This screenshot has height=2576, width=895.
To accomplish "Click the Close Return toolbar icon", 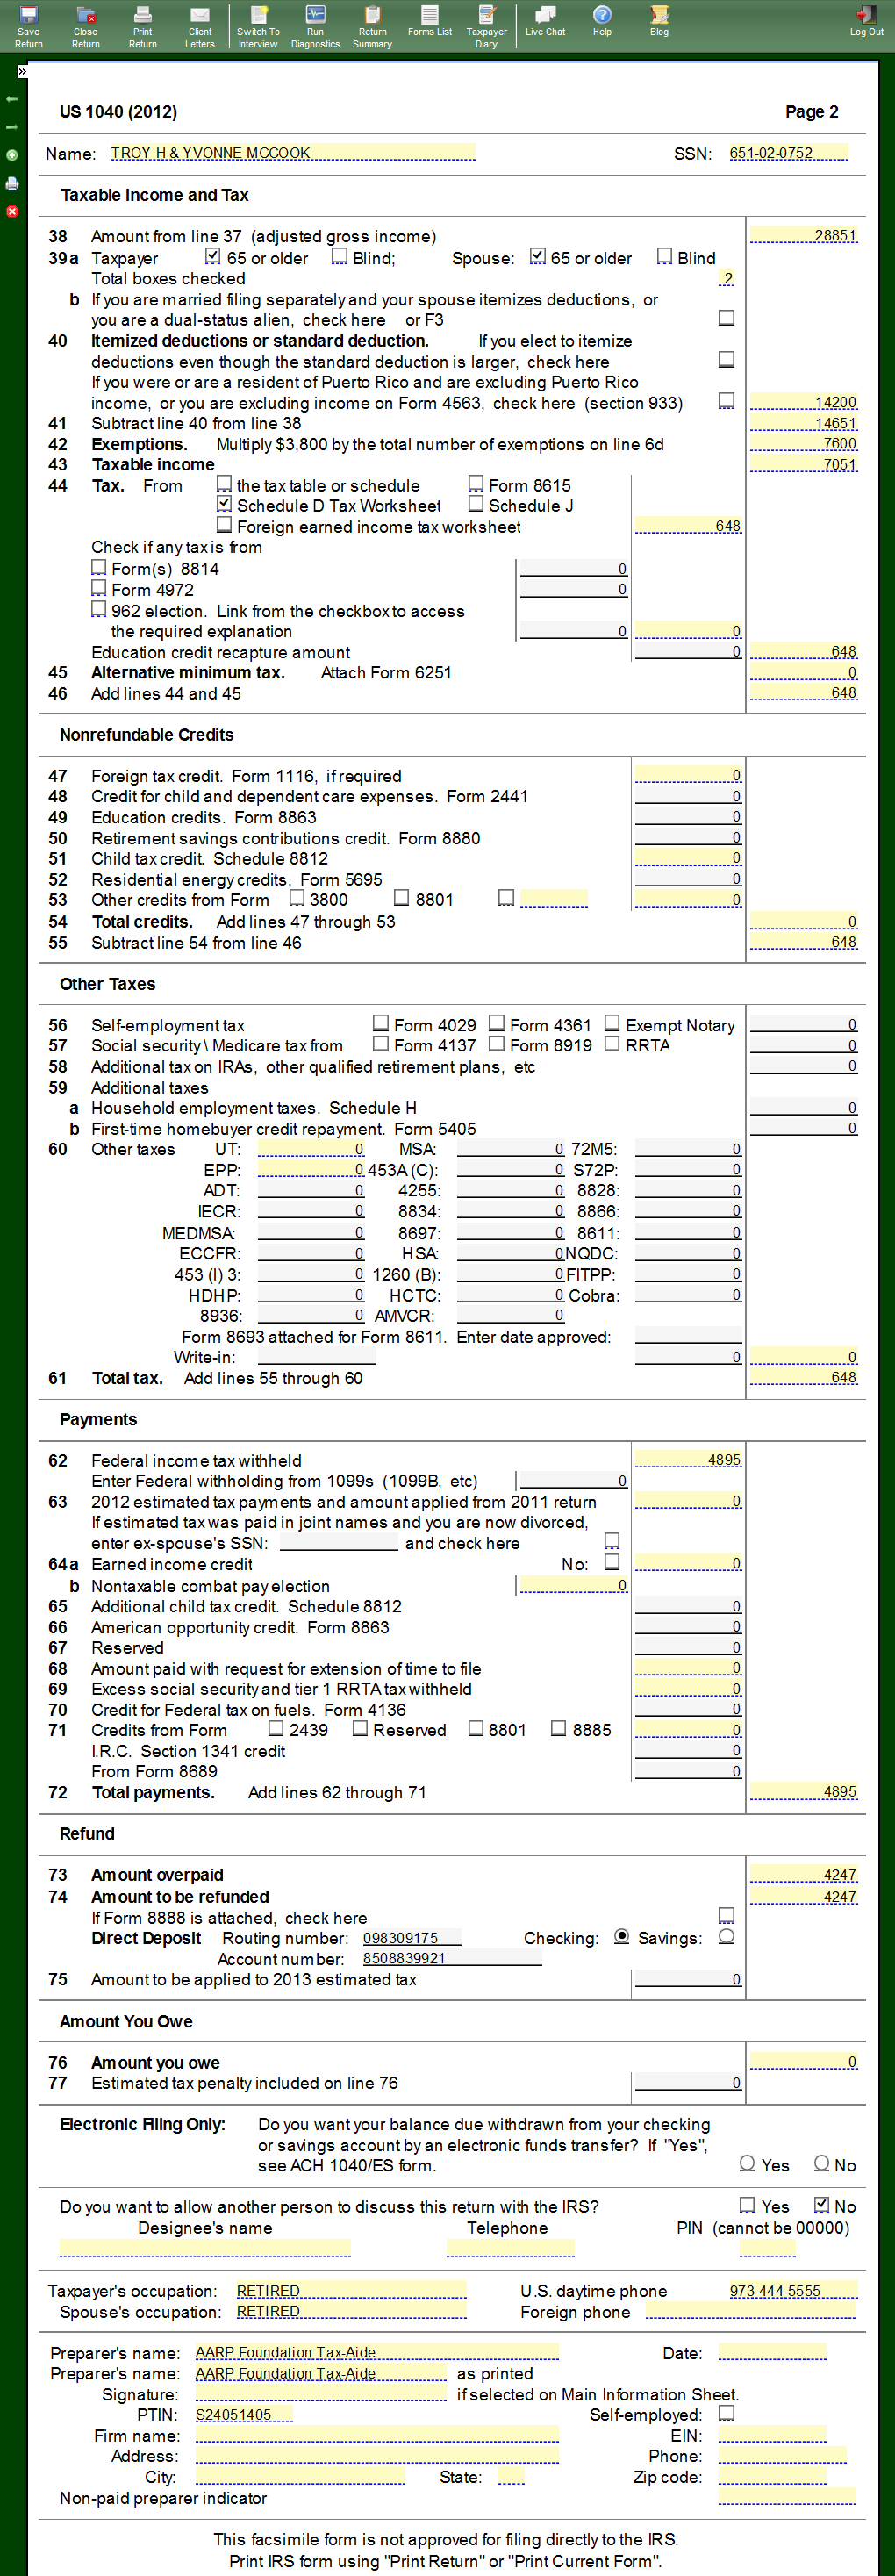I will click(x=85, y=25).
